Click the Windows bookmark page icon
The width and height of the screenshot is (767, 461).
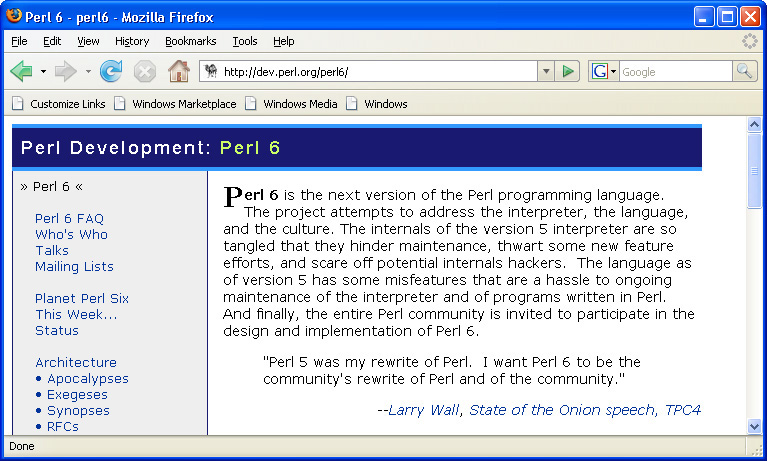click(352, 104)
